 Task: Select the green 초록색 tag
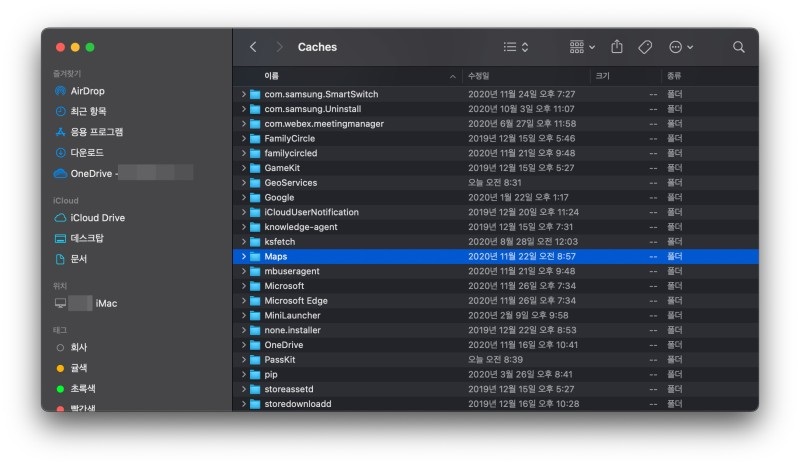[82, 388]
